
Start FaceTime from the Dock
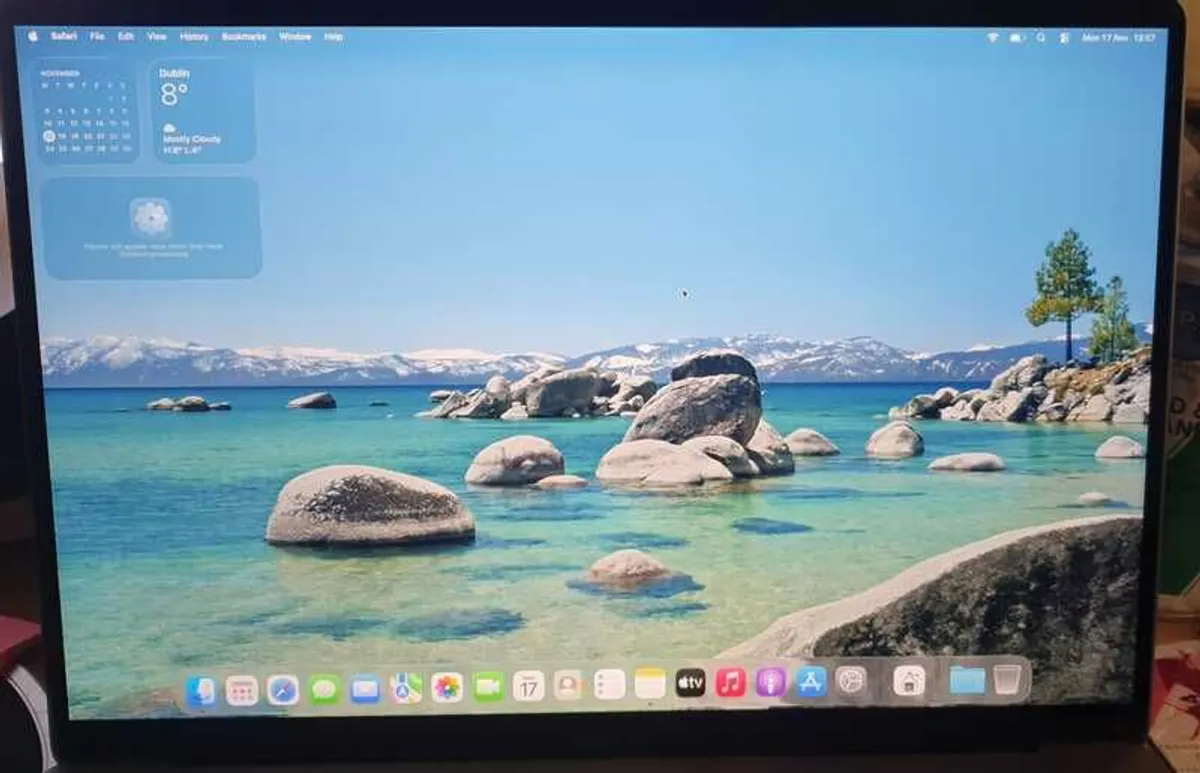pyautogui.click(x=485, y=686)
